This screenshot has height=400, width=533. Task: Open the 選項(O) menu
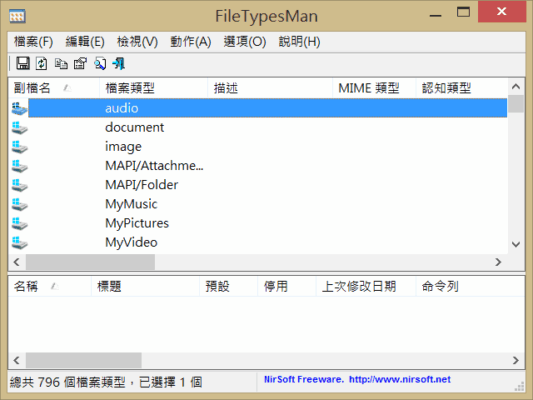(245, 42)
